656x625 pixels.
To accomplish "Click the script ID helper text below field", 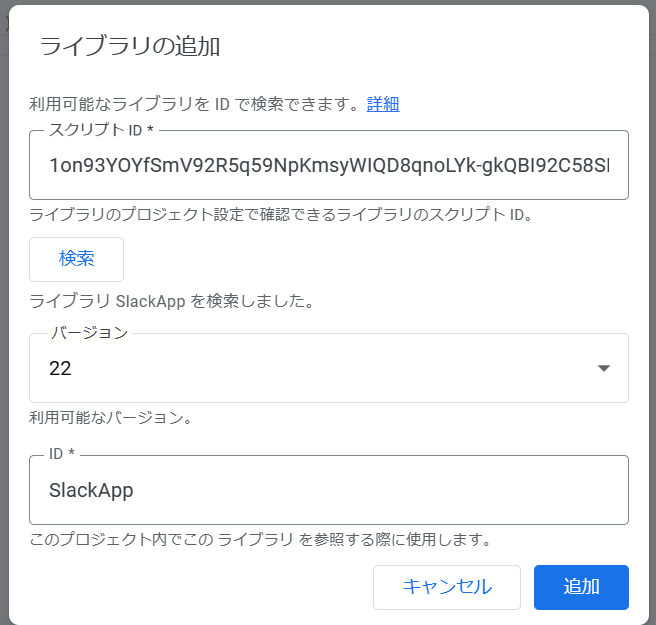I will click(x=281, y=215).
